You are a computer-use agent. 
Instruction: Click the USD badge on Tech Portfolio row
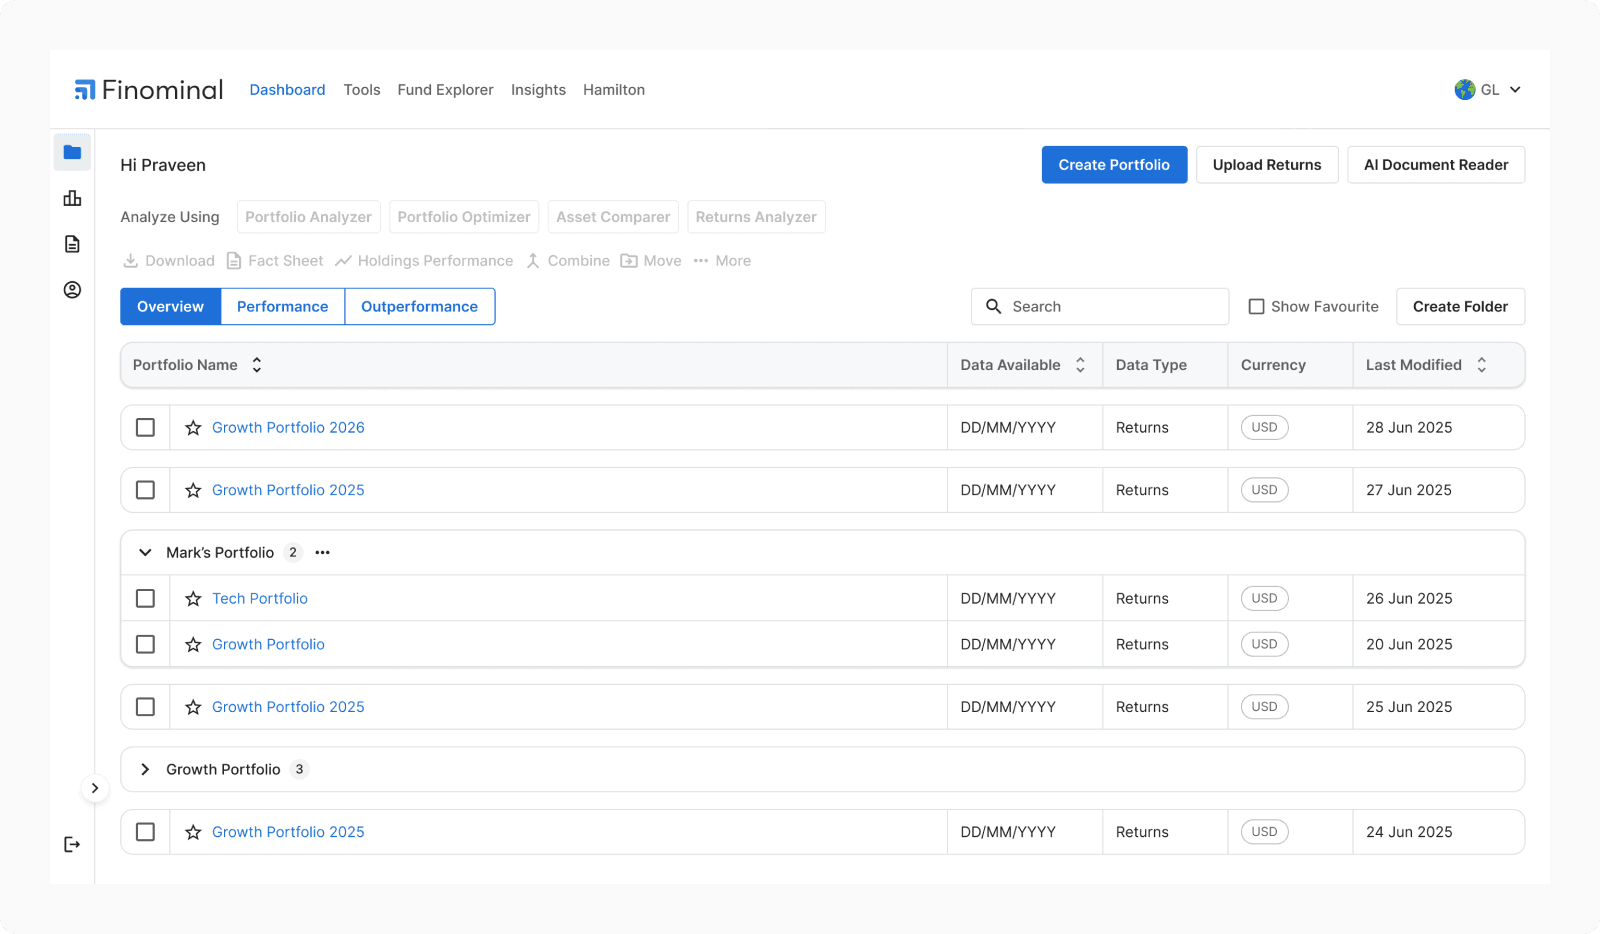click(x=1264, y=599)
